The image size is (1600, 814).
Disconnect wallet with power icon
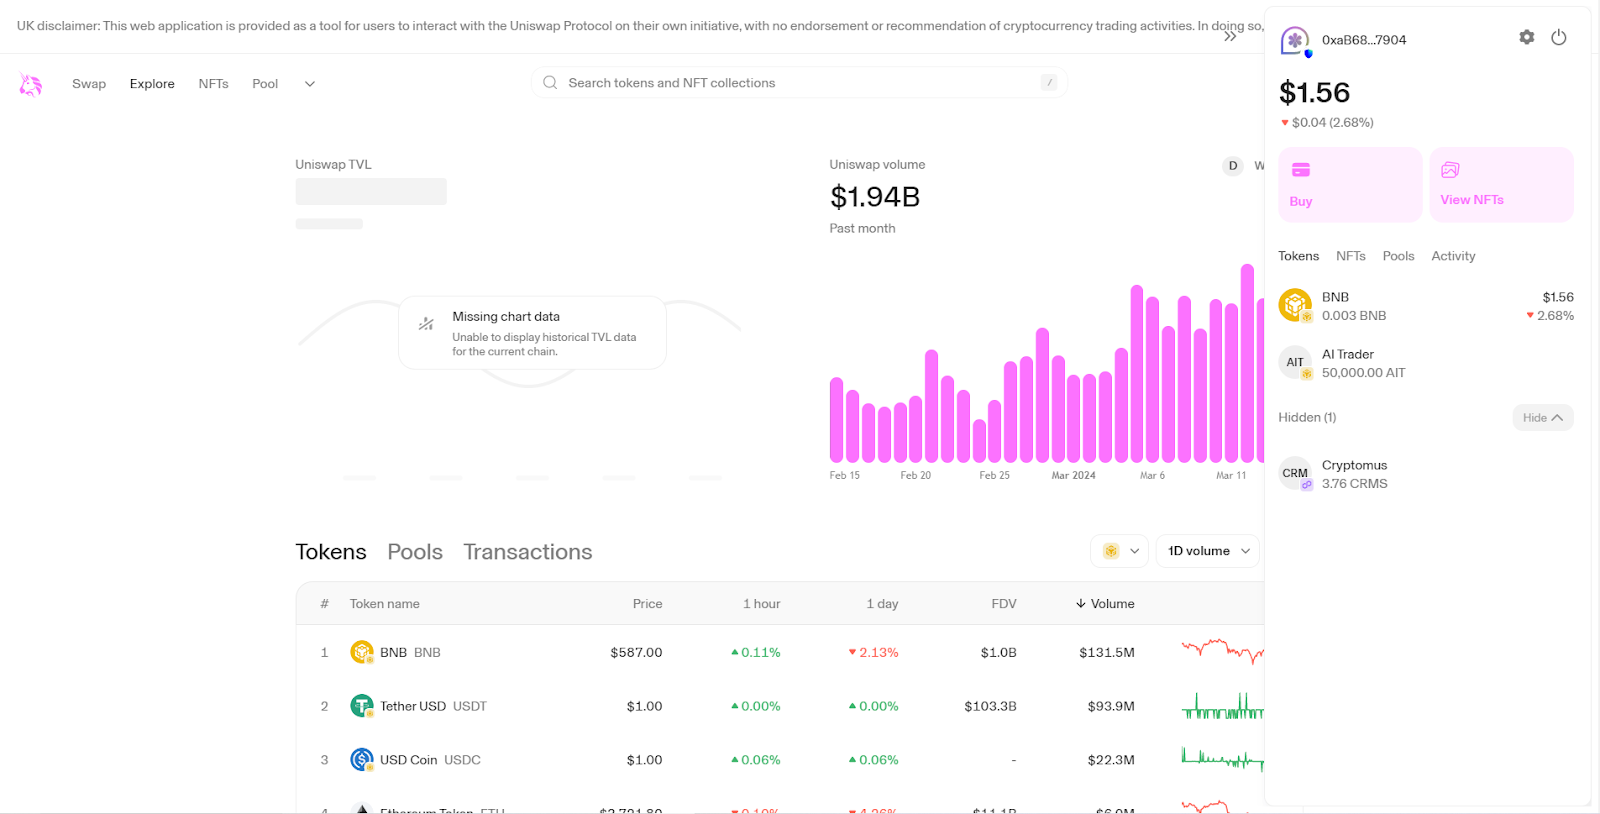[1558, 37]
